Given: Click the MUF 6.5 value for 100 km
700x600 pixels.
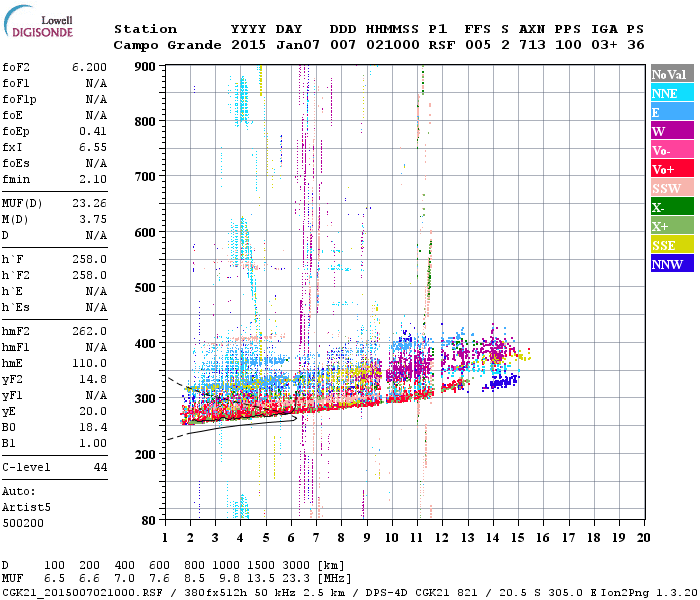Looking at the screenshot, I should tap(54, 578).
